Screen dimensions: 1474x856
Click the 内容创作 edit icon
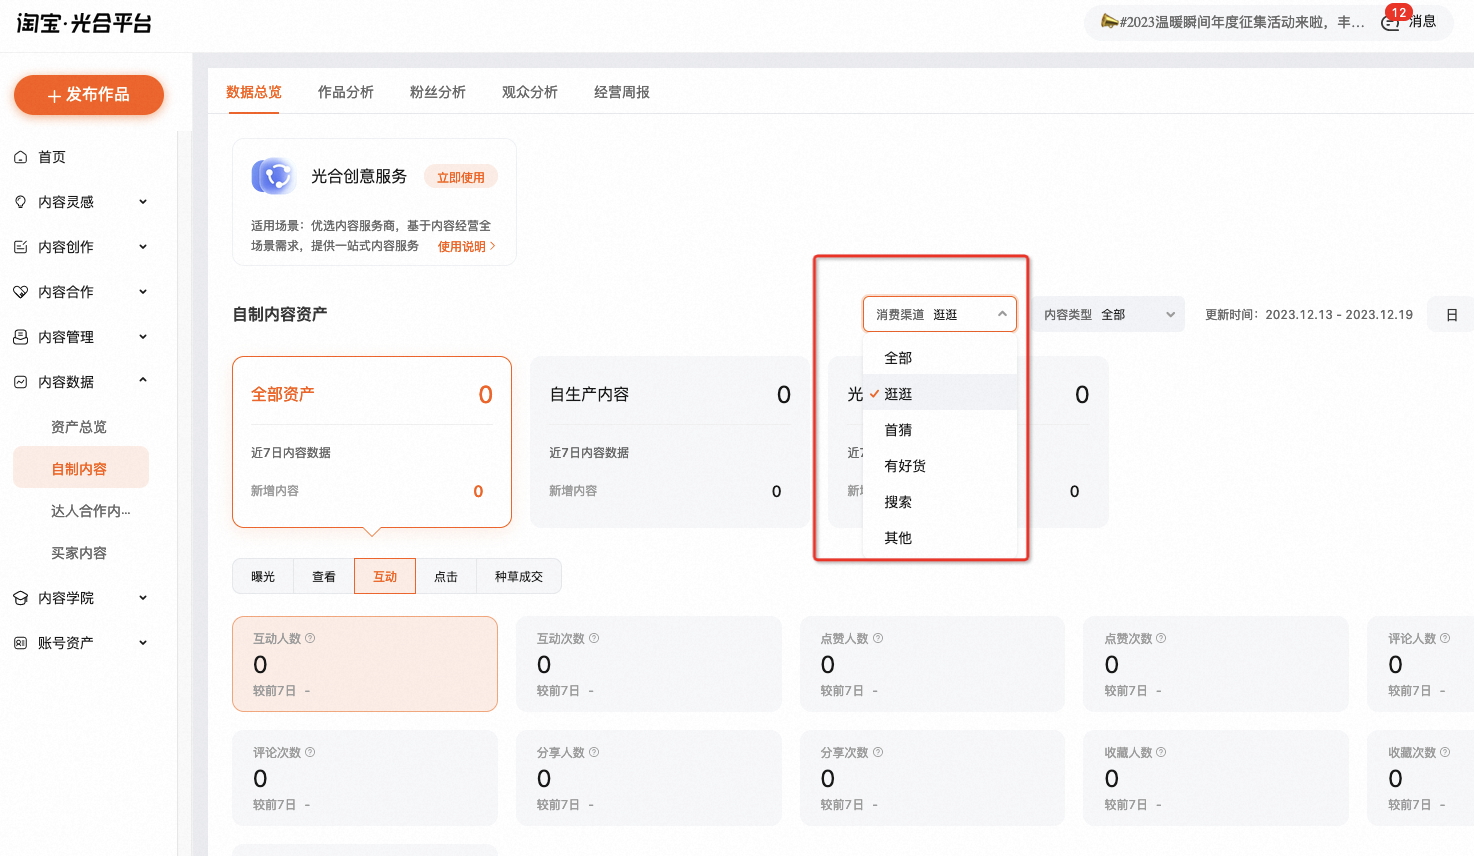[x=20, y=247]
